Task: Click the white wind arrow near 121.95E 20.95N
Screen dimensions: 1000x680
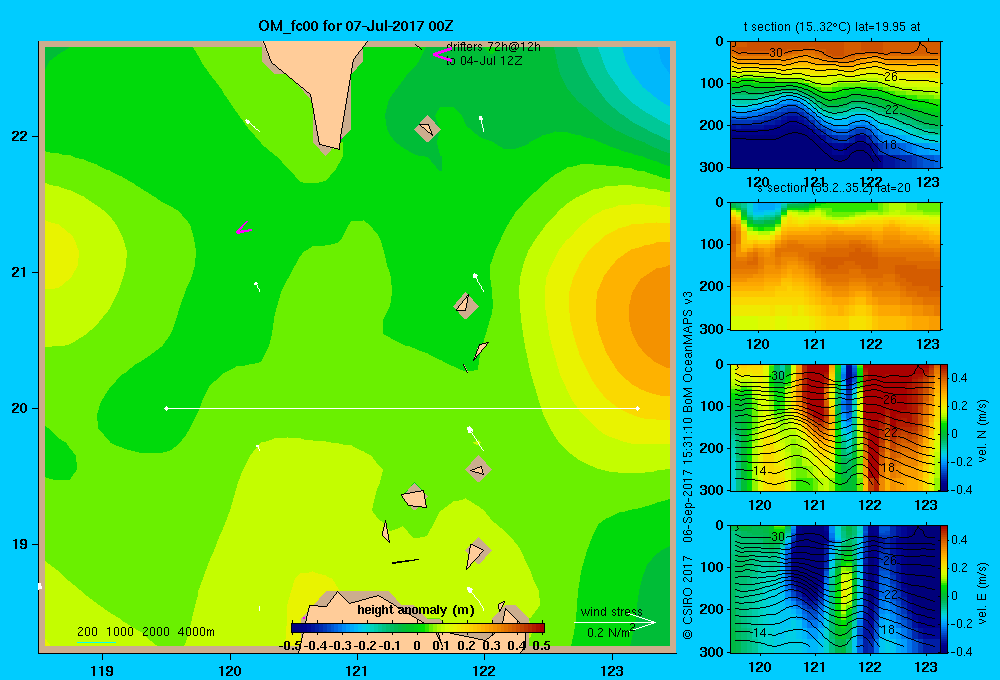Action: coord(478,282)
